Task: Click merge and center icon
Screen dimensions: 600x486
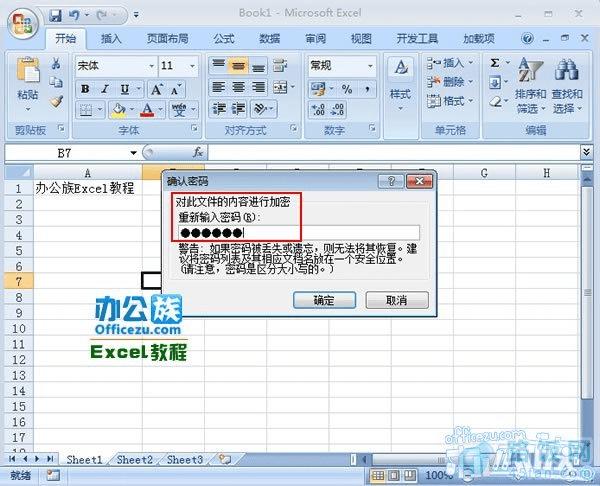Action: click(x=280, y=88)
